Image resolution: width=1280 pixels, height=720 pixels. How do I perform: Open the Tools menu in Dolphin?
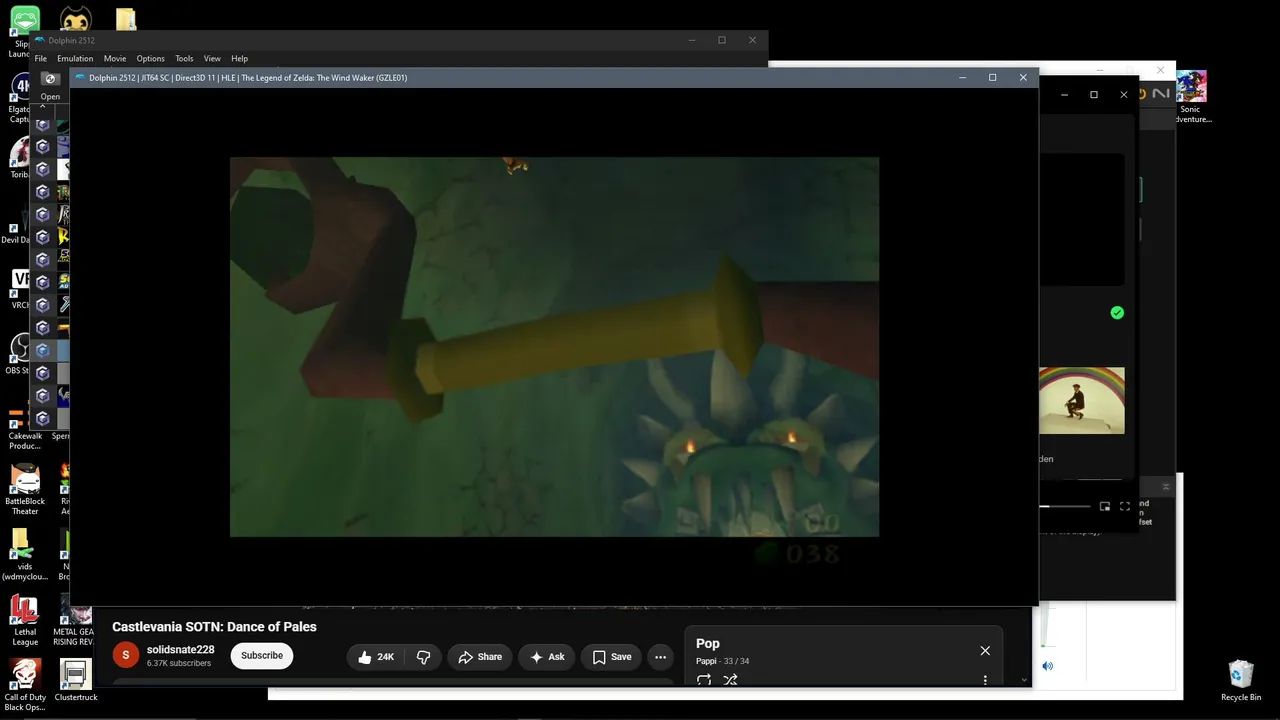184,59
